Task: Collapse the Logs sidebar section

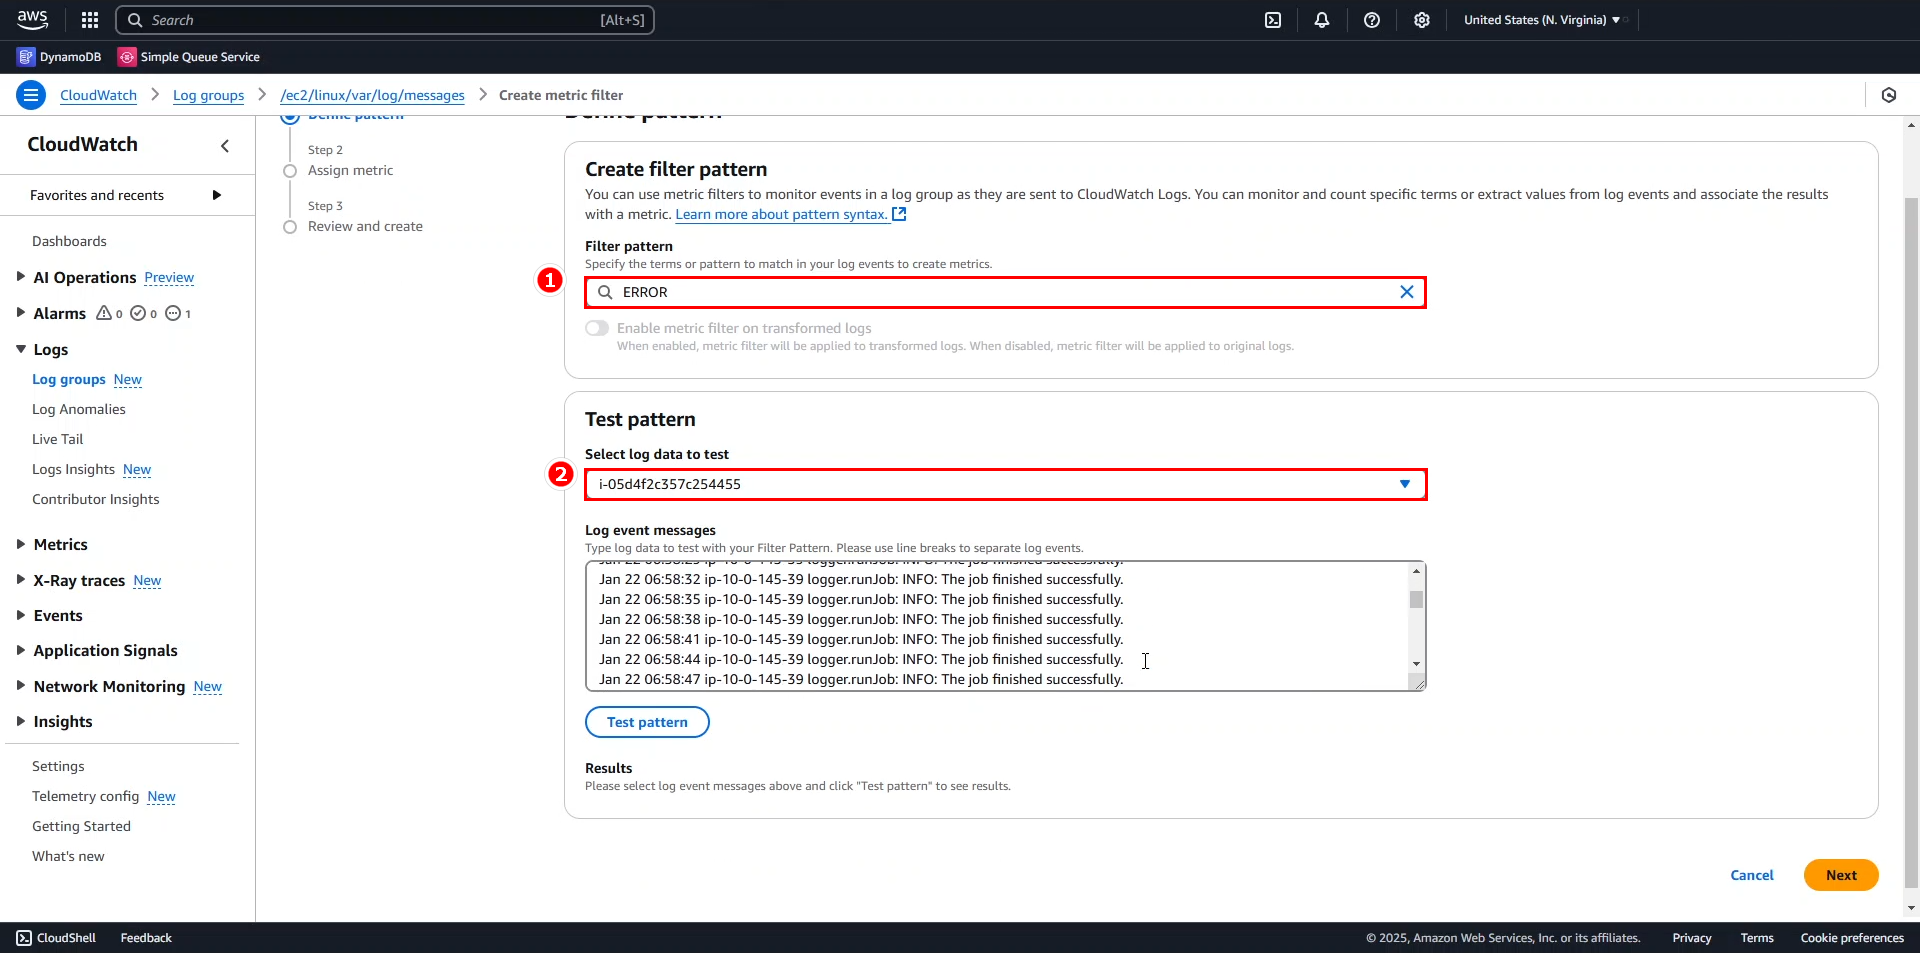Action: point(50,349)
